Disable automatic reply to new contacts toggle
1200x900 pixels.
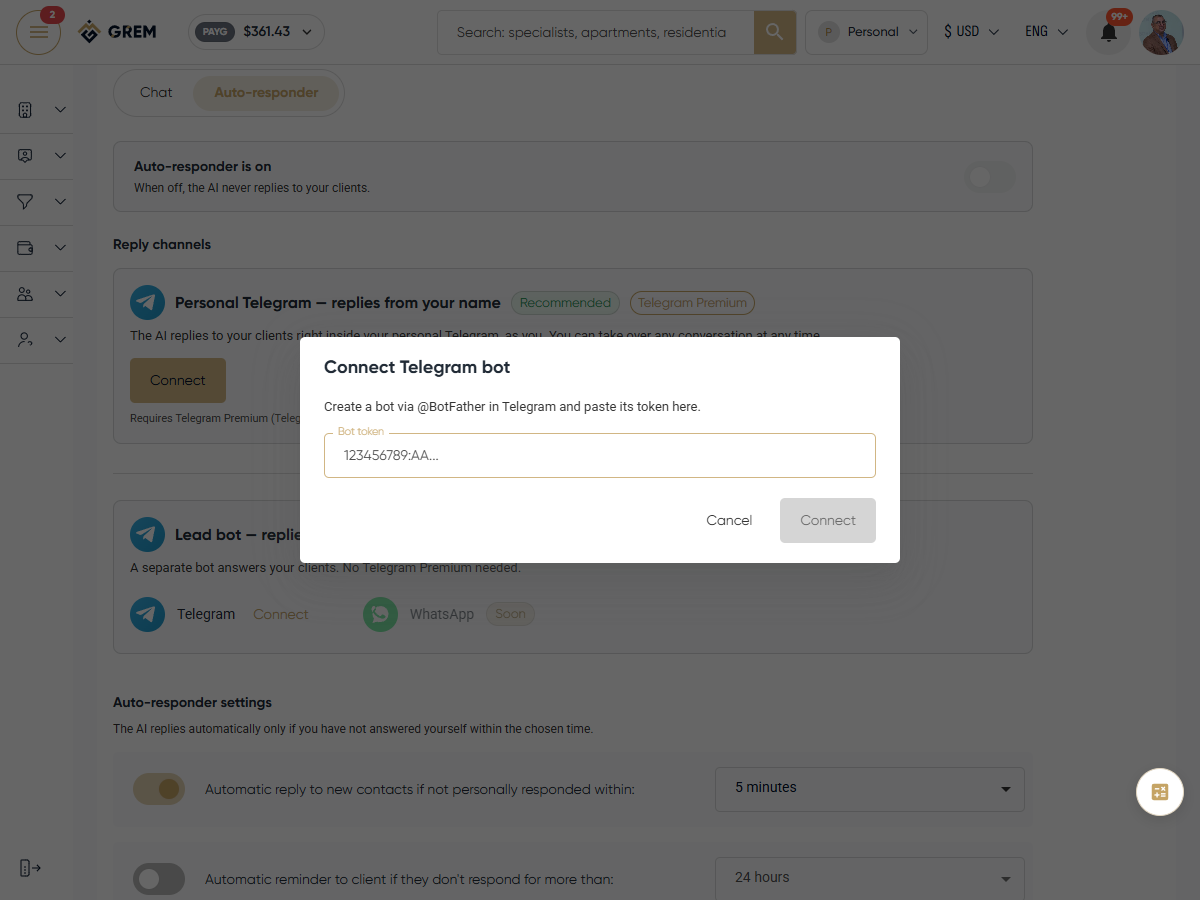(159, 789)
